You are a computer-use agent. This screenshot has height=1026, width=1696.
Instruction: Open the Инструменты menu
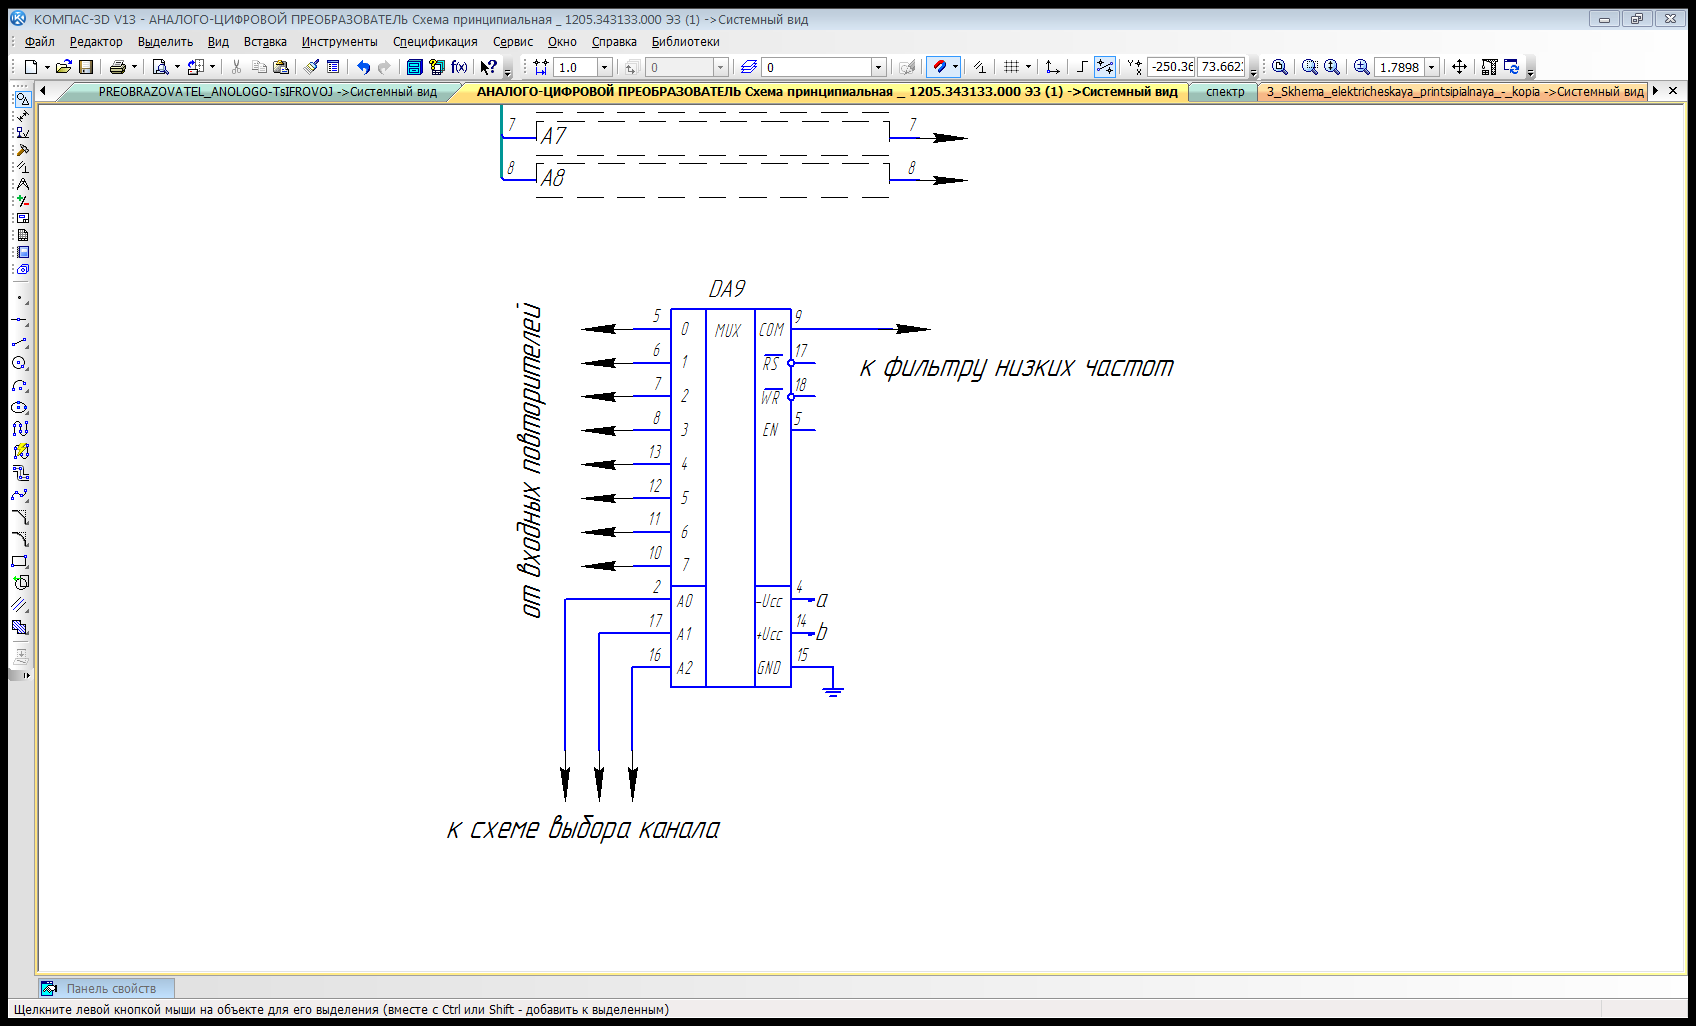tap(340, 42)
